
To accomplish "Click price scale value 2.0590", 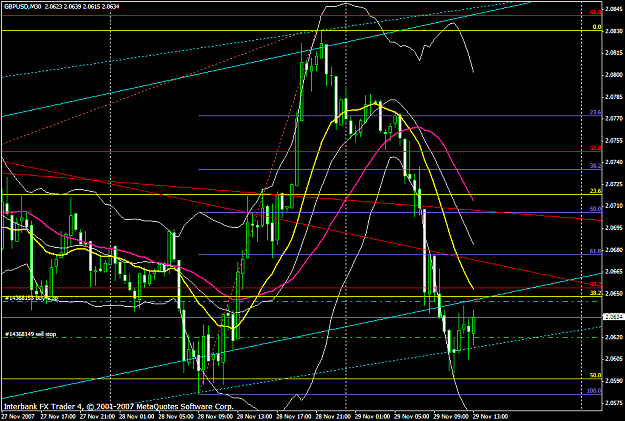I will tap(613, 381).
